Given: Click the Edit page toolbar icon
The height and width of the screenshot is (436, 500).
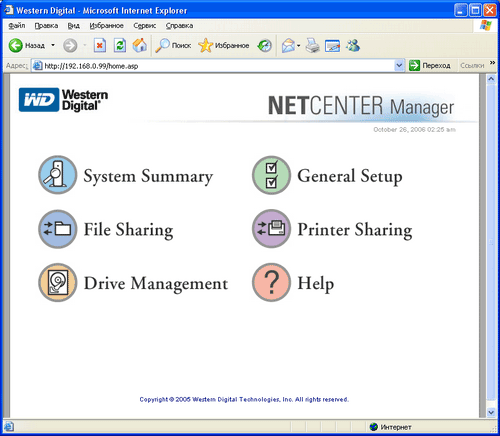Looking at the screenshot, I should pyautogui.click(x=333, y=46).
